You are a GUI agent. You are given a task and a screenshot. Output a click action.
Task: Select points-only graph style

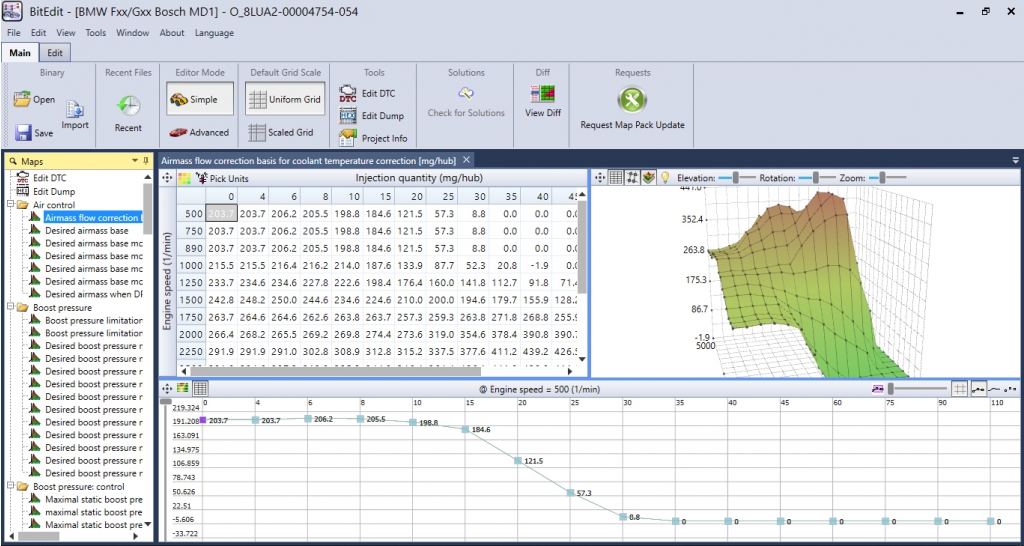1010,388
